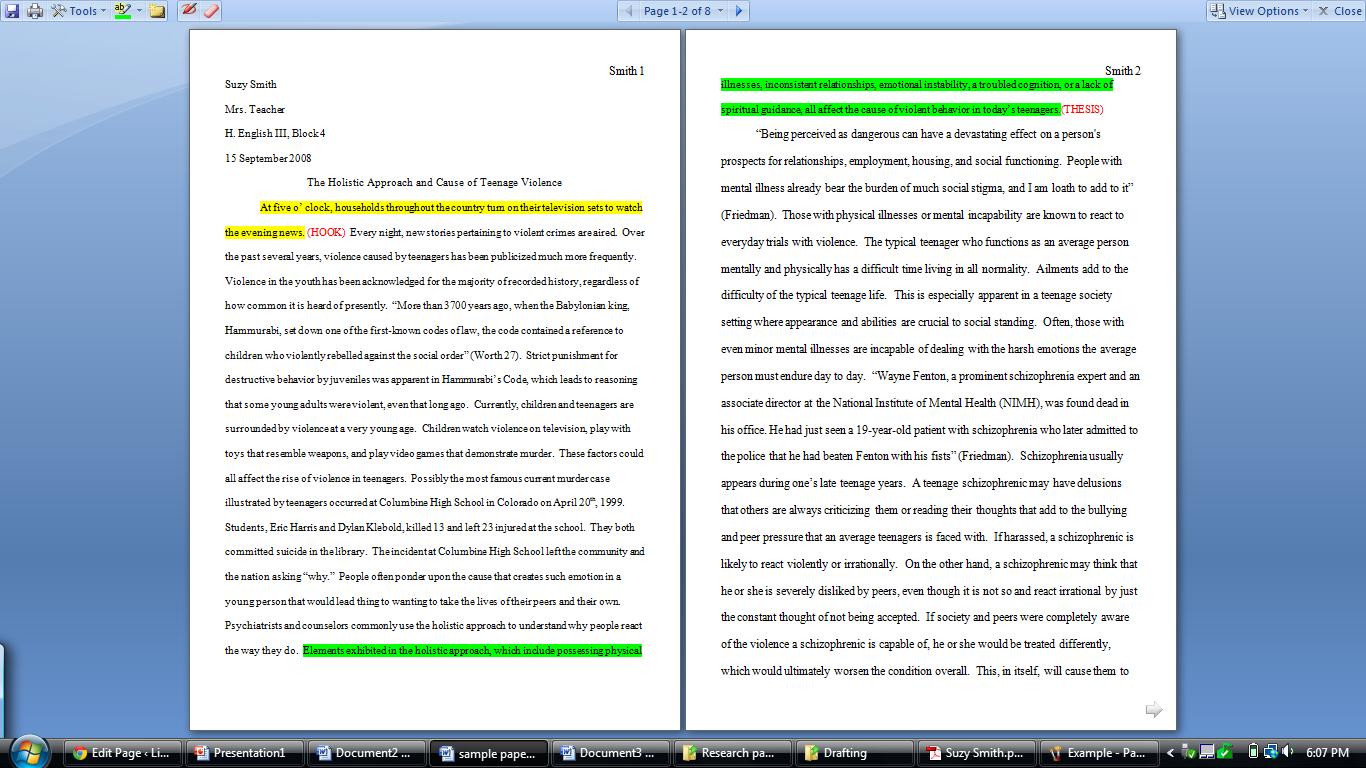Expand the View Options menu

pos(1259,11)
